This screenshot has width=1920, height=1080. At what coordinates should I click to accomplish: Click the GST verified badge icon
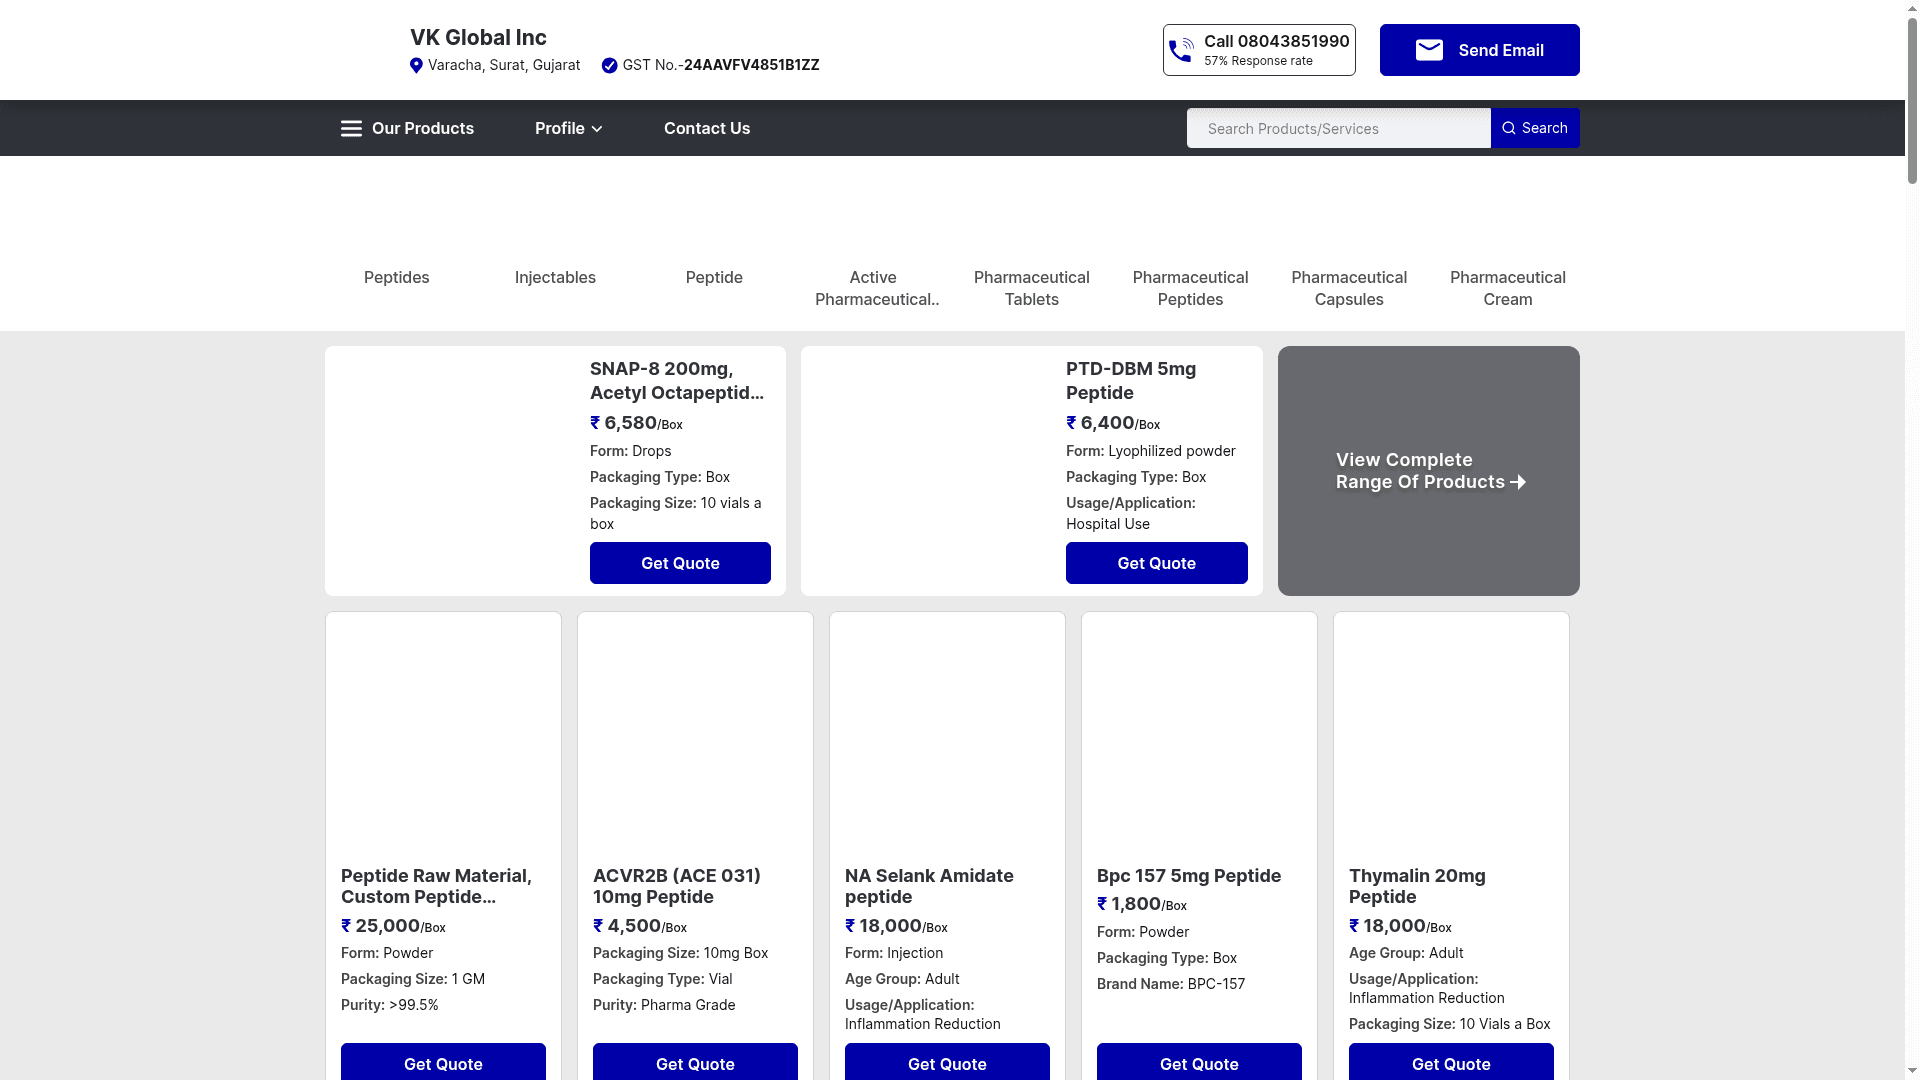(609, 65)
